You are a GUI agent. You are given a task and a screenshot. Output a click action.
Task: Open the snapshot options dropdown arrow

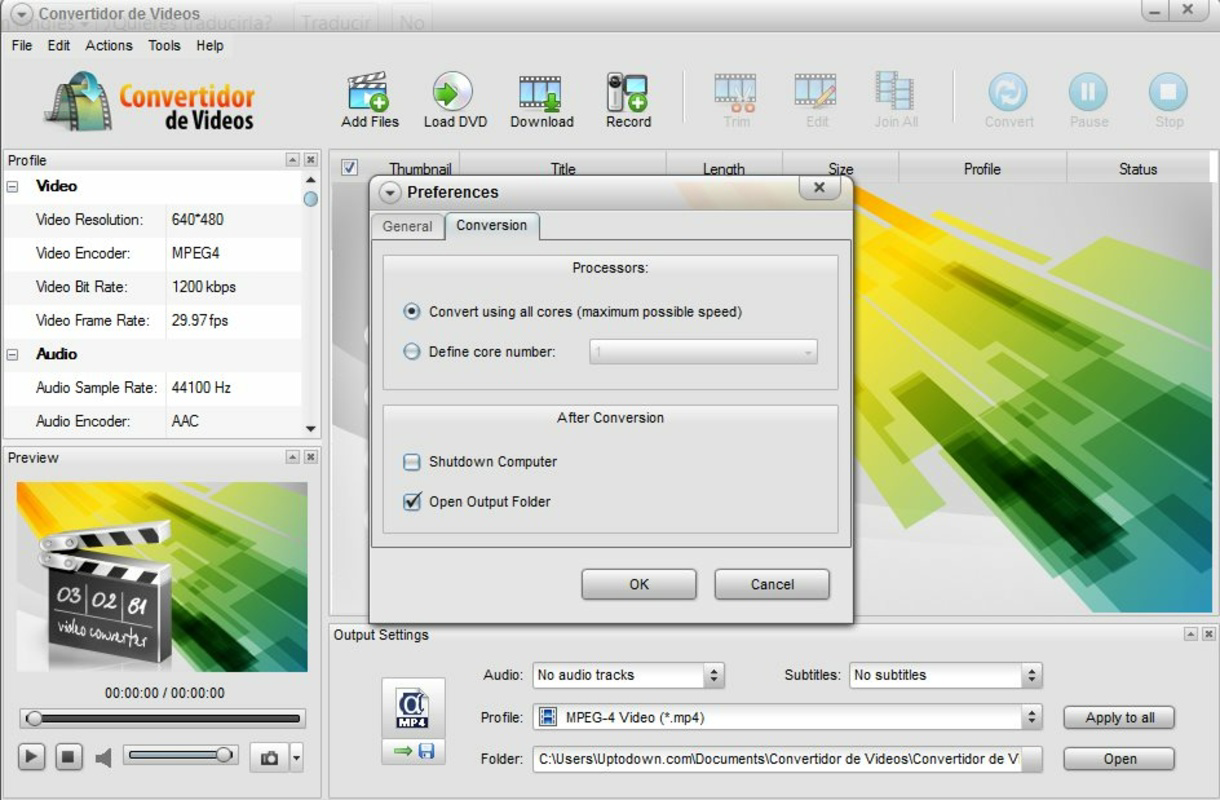tap(296, 758)
